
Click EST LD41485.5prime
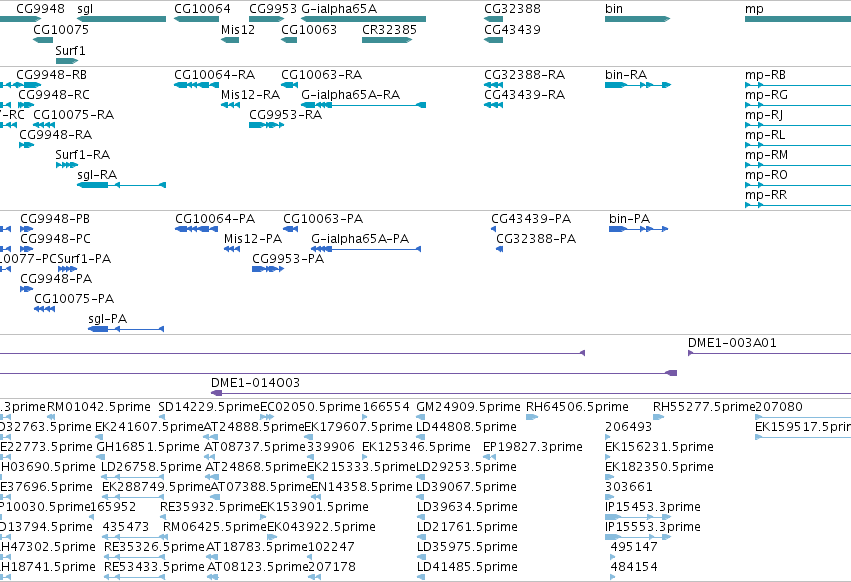467,567
